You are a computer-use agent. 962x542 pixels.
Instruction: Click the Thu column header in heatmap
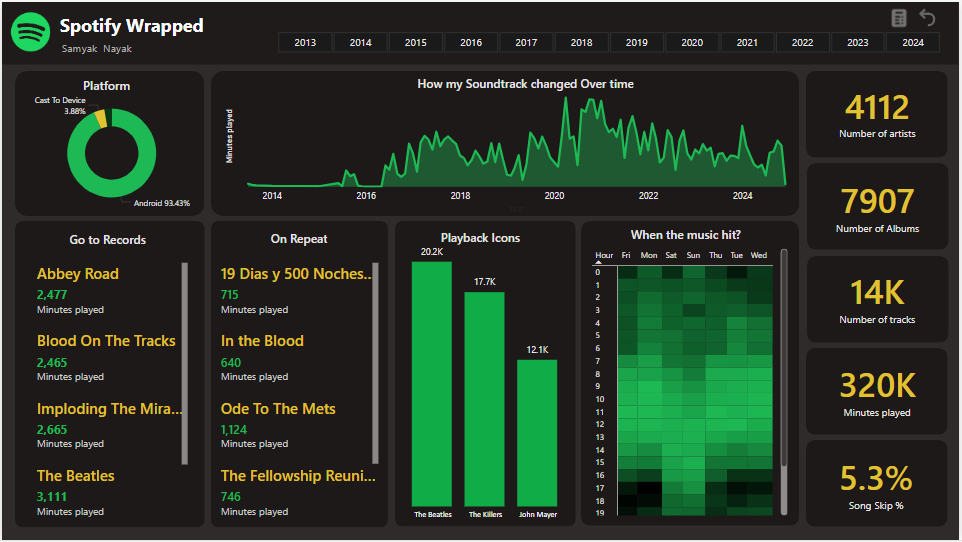click(715, 255)
